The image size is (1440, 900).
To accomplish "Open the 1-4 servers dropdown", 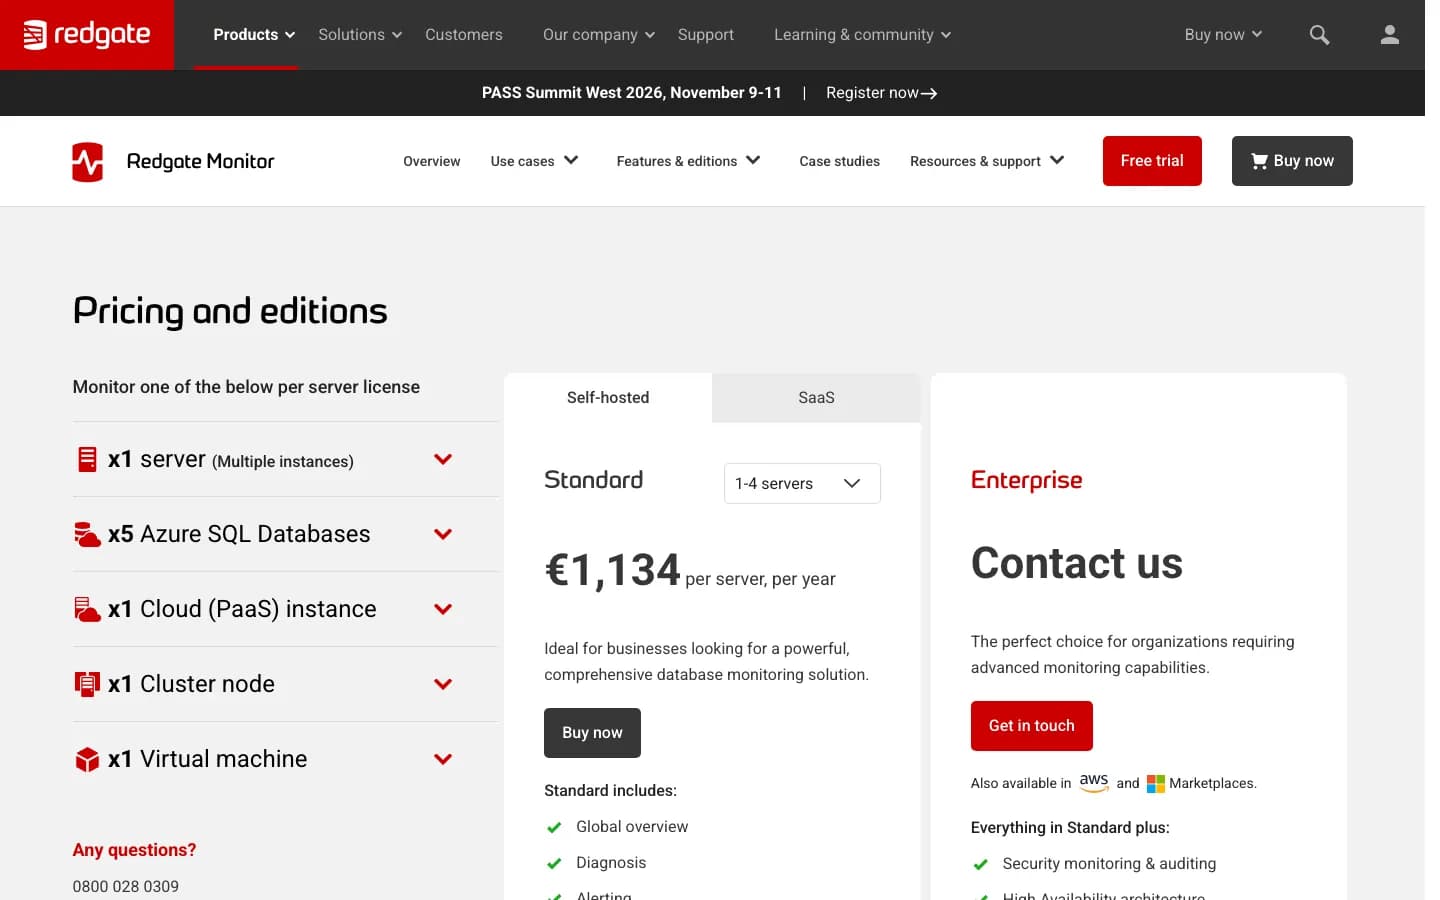I will [802, 483].
